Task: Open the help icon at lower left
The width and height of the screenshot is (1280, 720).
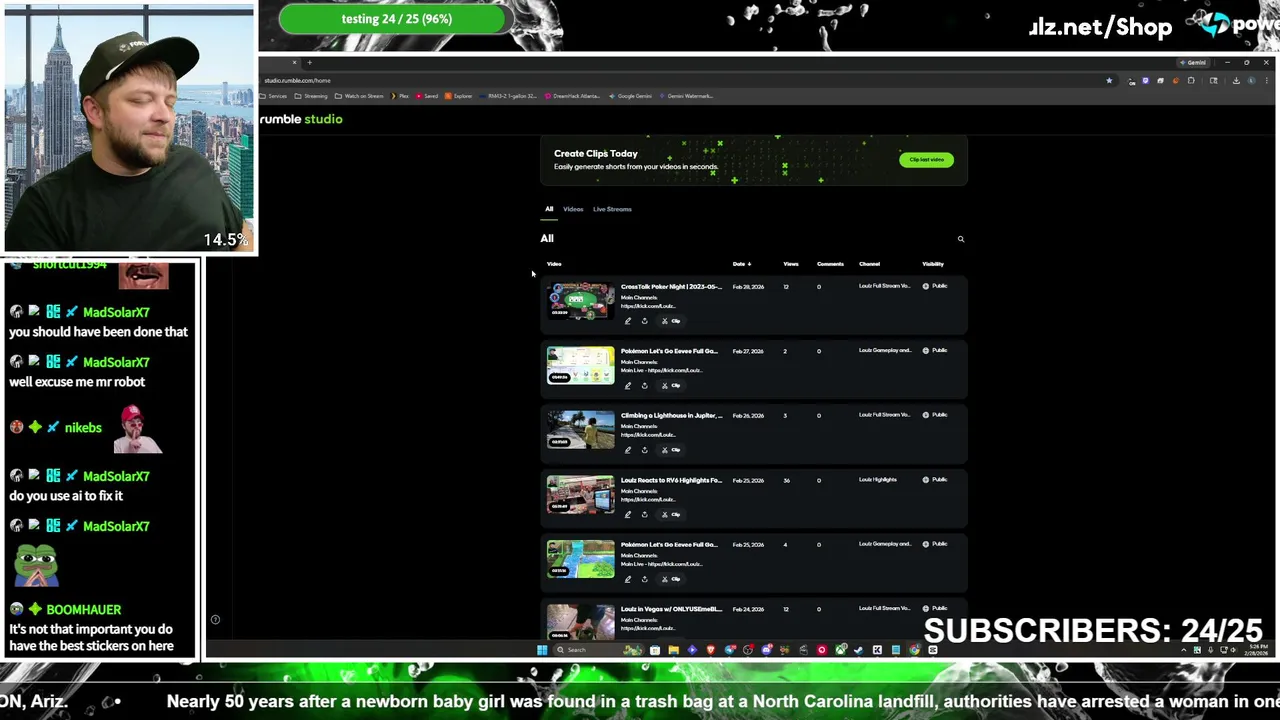Action: tap(215, 619)
